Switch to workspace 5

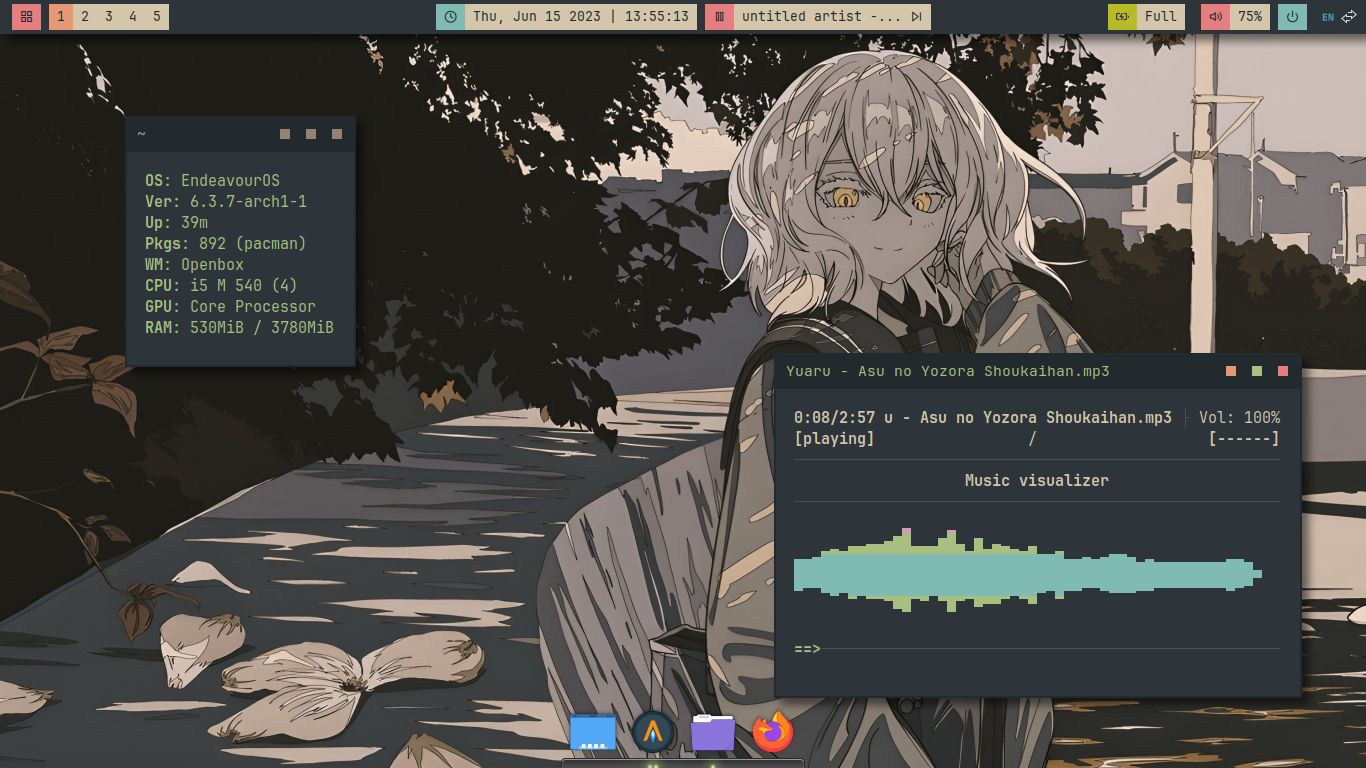(x=157, y=17)
